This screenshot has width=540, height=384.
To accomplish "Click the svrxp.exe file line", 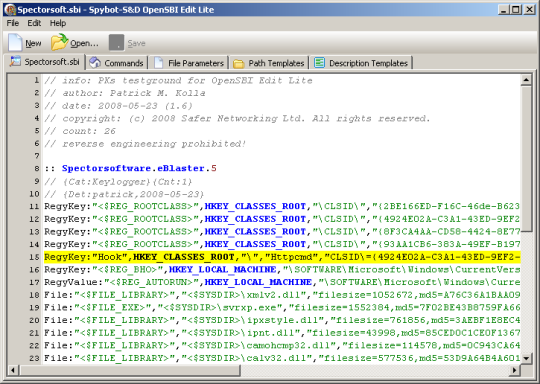I will point(282,307).
